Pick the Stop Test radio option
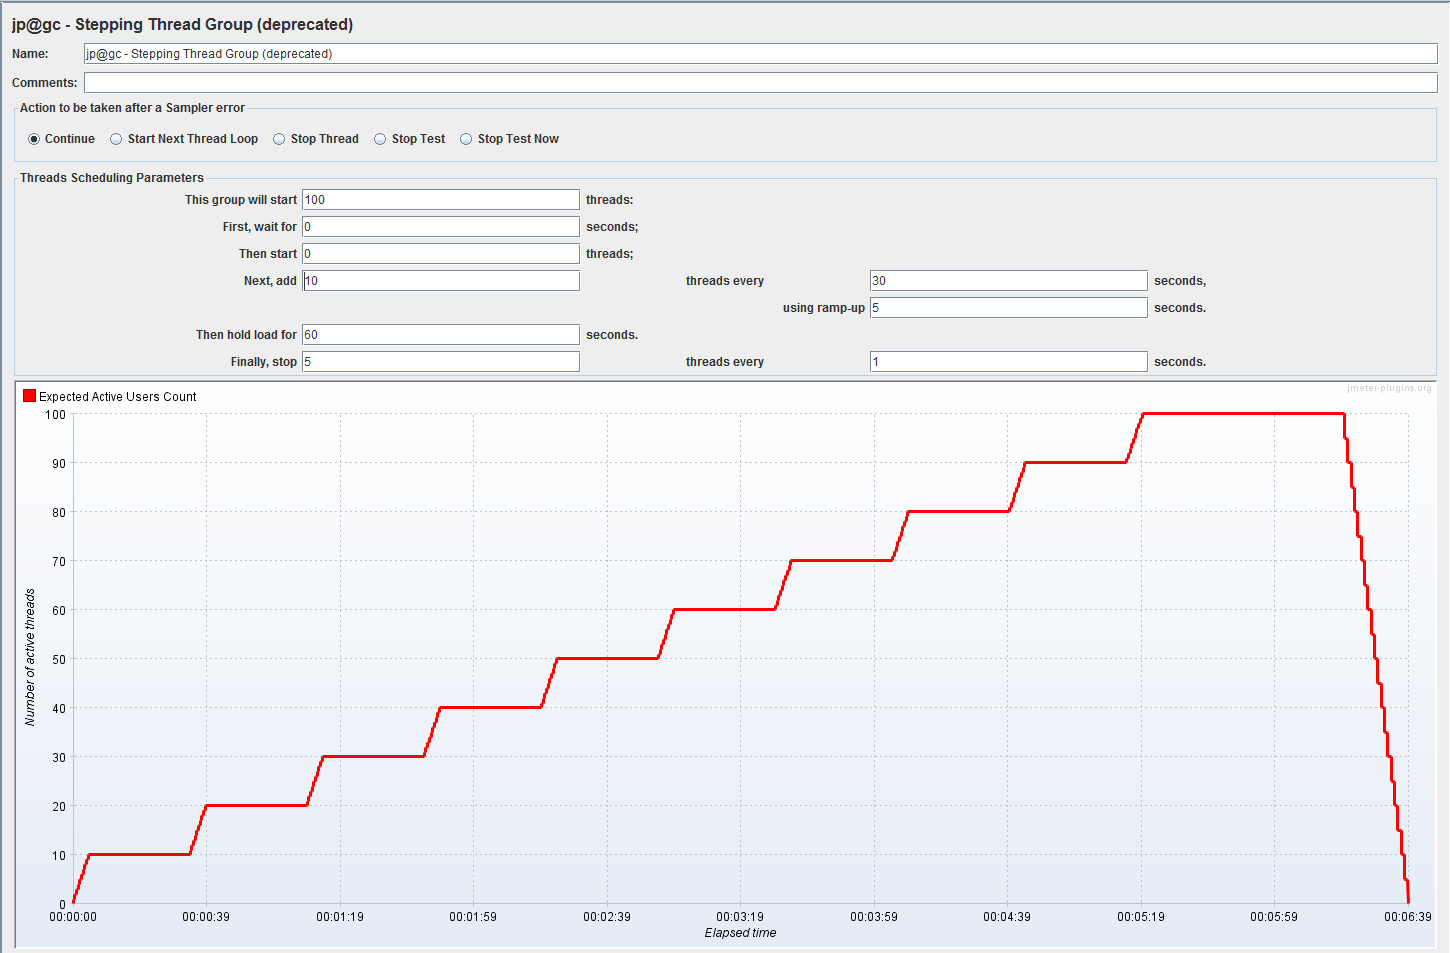 click(380, 139)
